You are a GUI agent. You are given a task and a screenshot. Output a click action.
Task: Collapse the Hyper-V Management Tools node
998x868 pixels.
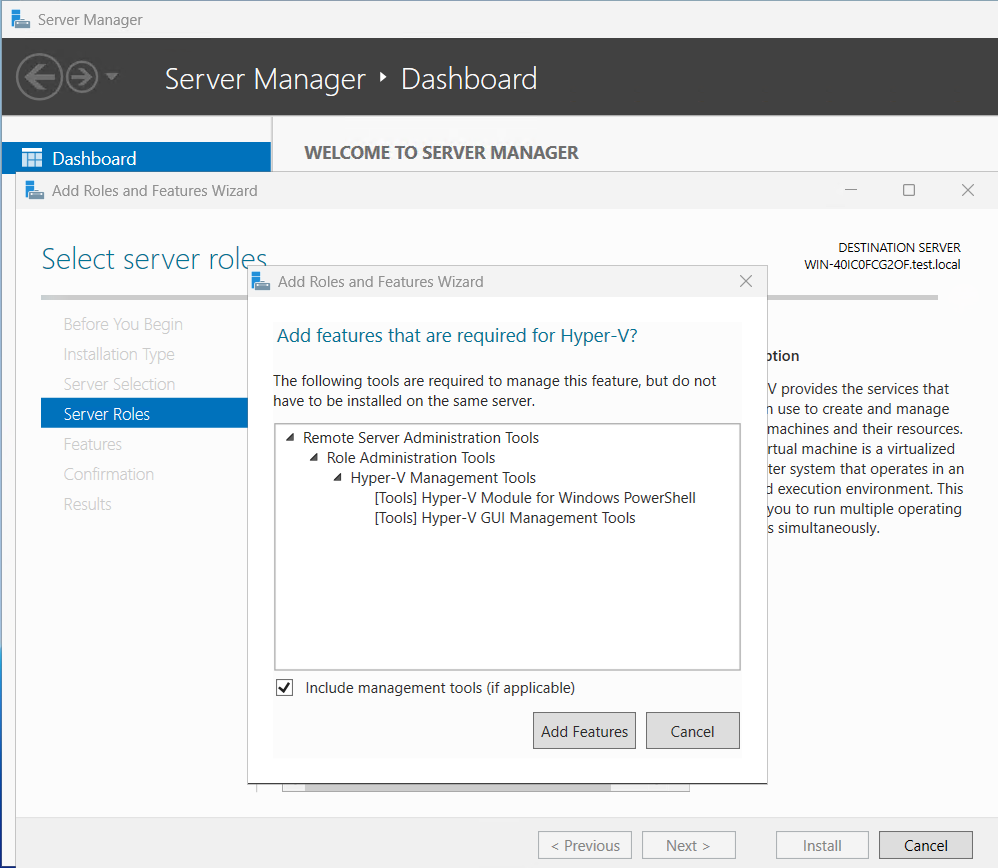point(337,478)
